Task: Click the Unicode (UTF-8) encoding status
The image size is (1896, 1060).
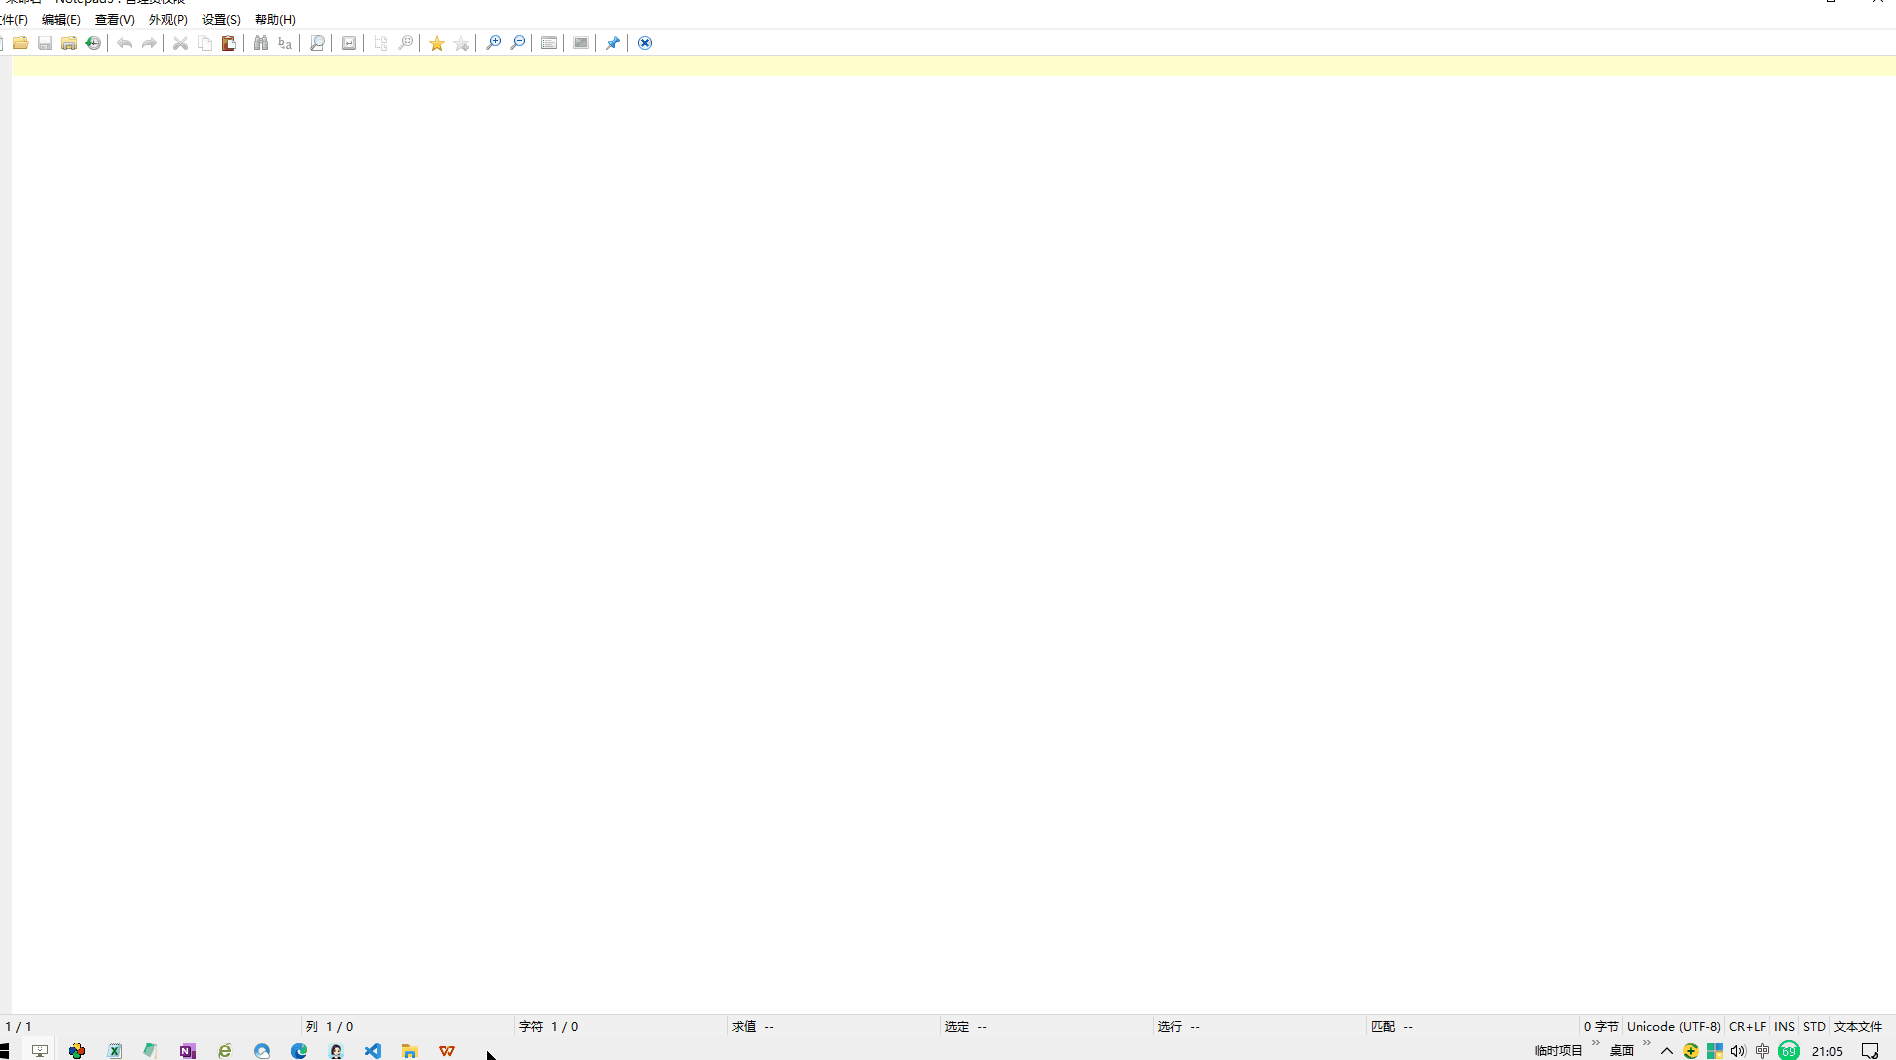Action: pos(1673,1026)
